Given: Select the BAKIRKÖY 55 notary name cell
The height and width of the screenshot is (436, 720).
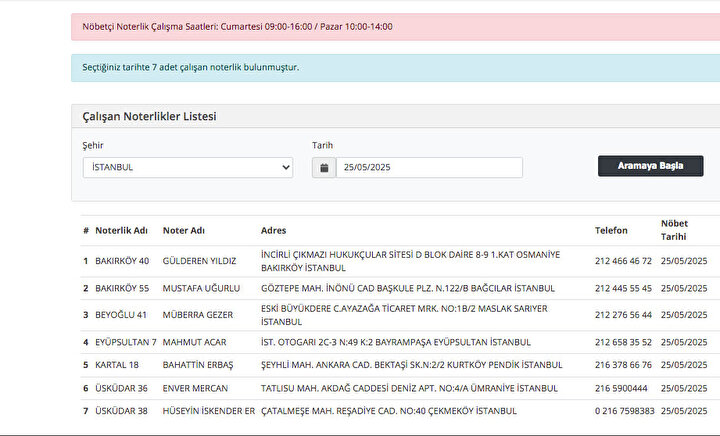Looking at the screenshot, I should pyautogui.click(x=122, y=288).
